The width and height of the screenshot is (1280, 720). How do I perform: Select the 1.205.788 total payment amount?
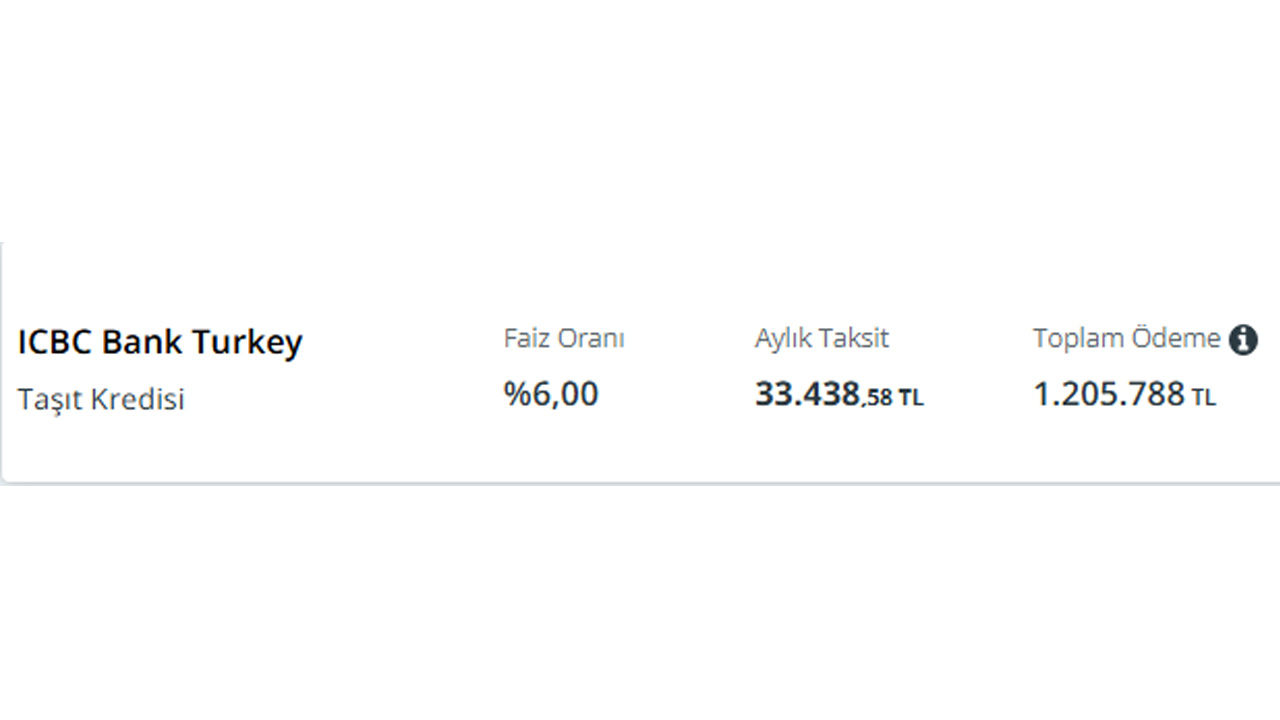pos(1109,394)
